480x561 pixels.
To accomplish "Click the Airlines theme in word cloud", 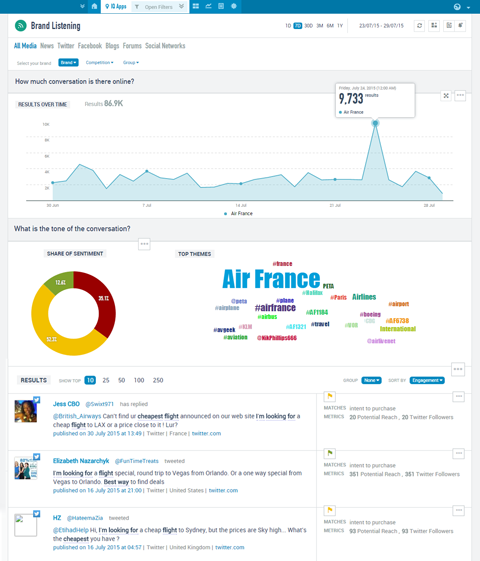I will [364, 297].
